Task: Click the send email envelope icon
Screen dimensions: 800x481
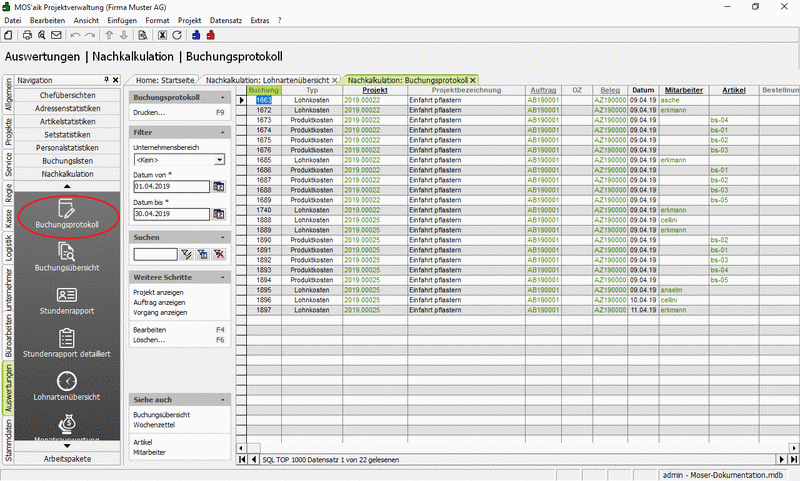Action: click(56, 35)
